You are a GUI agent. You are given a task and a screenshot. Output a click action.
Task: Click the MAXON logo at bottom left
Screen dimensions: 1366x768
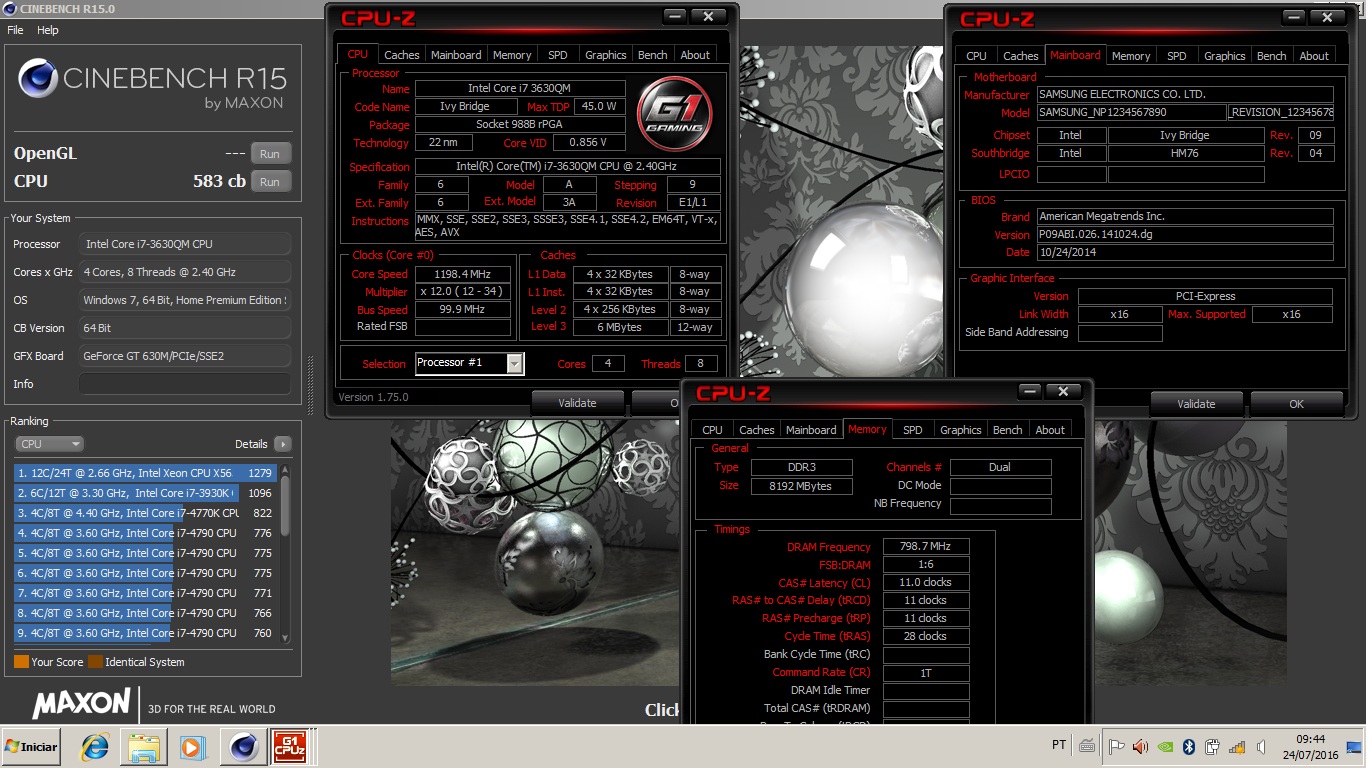click(81, 703)
